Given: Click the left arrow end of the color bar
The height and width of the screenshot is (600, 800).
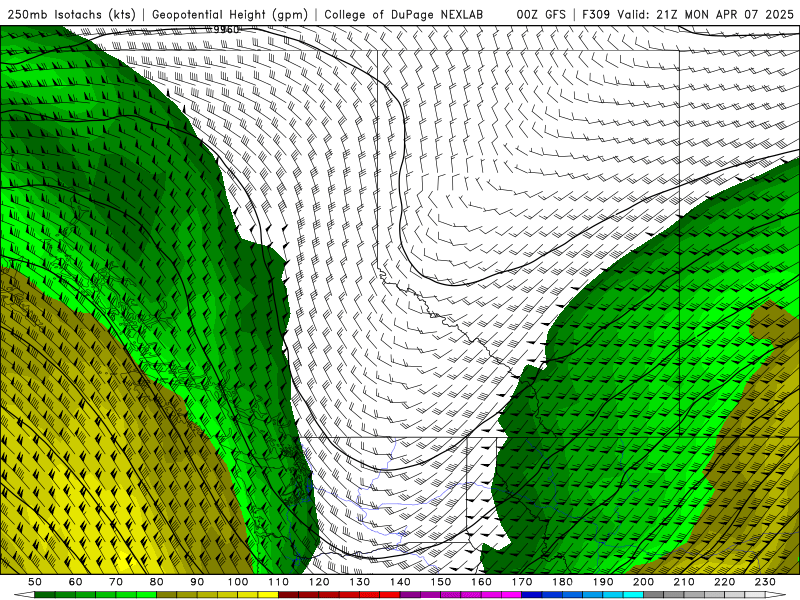Looking at the screenshot, I should pos(24,595).
